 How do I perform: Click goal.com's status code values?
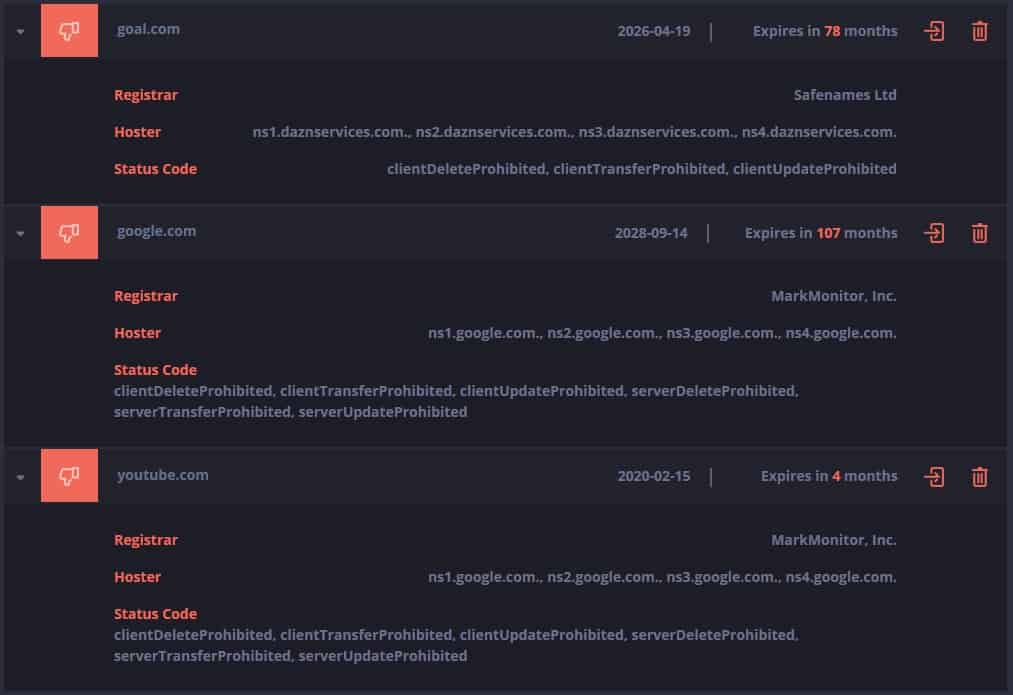coord(642,169)
